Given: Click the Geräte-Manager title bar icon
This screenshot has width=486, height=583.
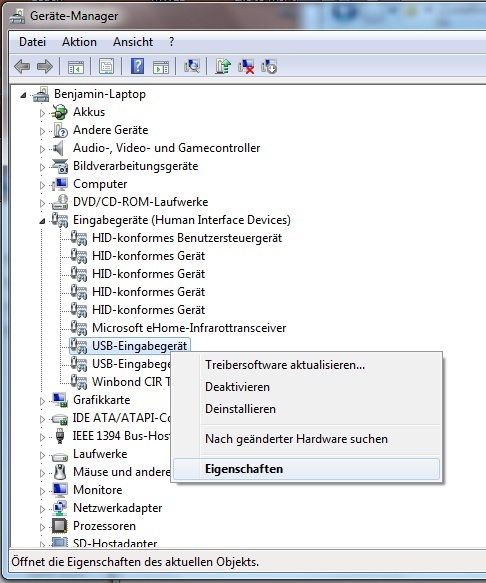Looking at the screenshot, I should [17, 16].
